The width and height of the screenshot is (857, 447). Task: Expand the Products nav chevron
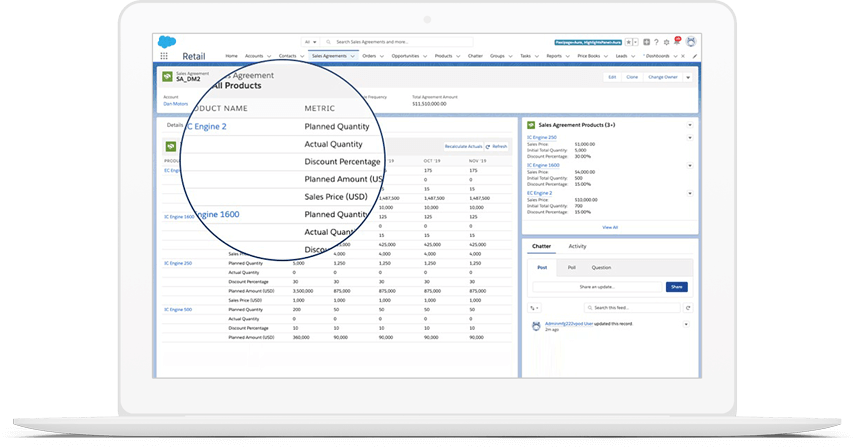tap(458, 56)
